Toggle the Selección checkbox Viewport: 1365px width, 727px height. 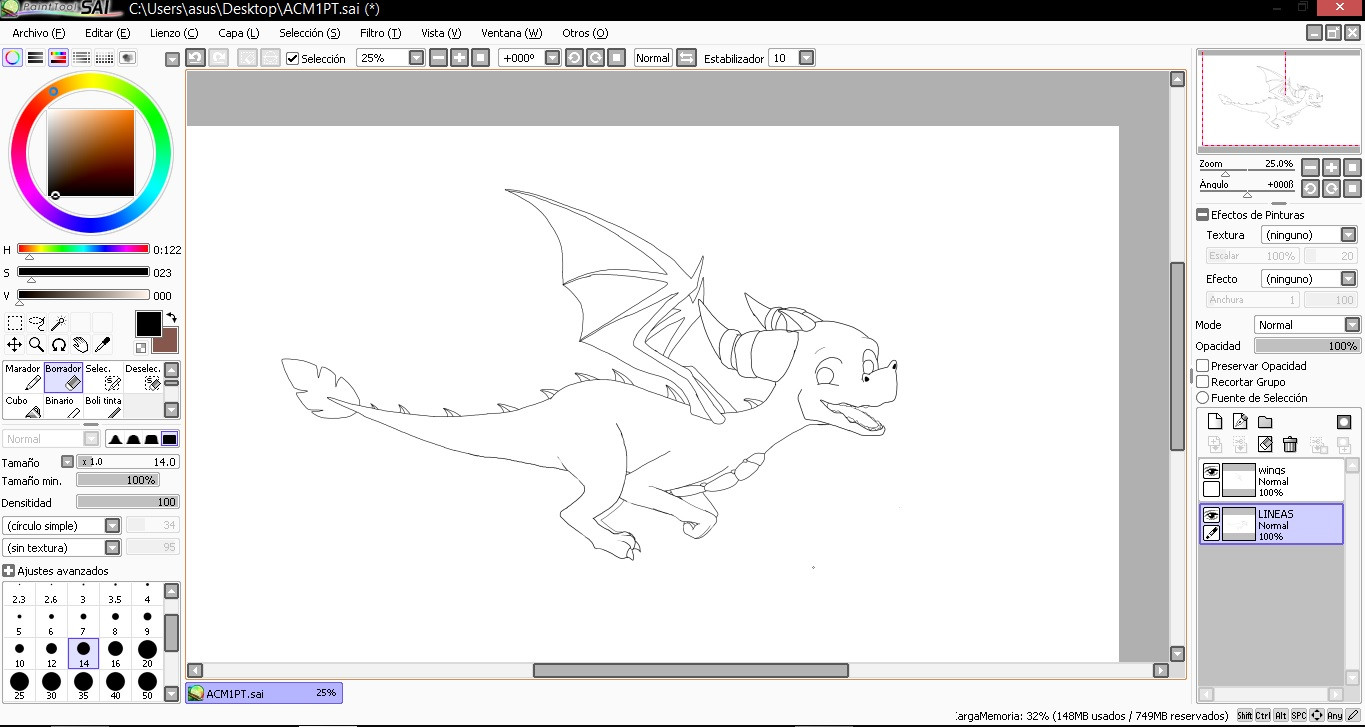click(x=292, y=58)
